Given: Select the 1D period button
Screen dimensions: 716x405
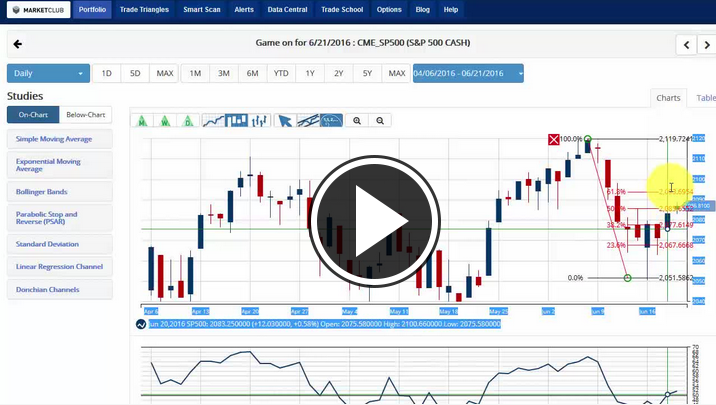Looking at the screenshot, I should coord(106,74).
